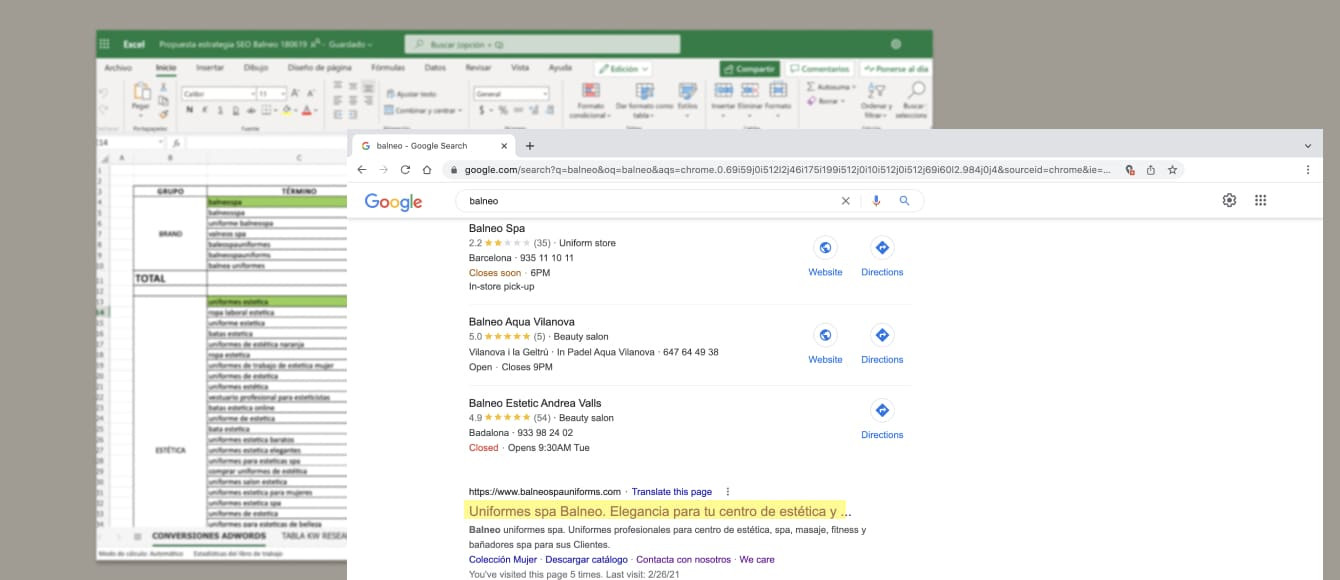Bookmark this page with the star icon
Image resolution: width=1340 pixels, height=580 pixels.
[x=1173, y=170]
